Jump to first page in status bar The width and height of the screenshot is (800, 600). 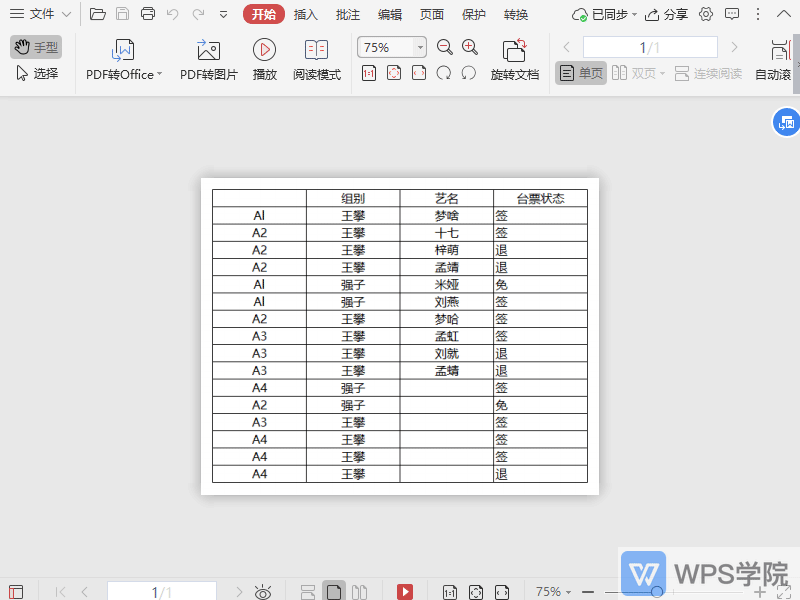[60, 592]
